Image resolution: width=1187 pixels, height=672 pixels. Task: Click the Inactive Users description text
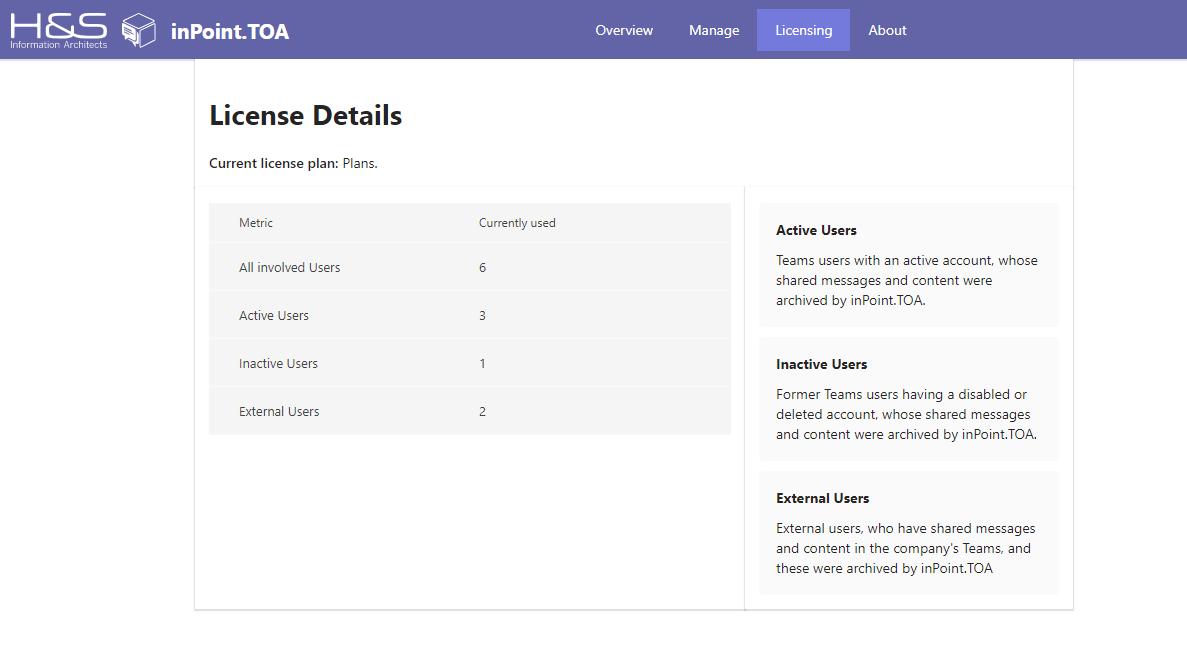[906, 414]
